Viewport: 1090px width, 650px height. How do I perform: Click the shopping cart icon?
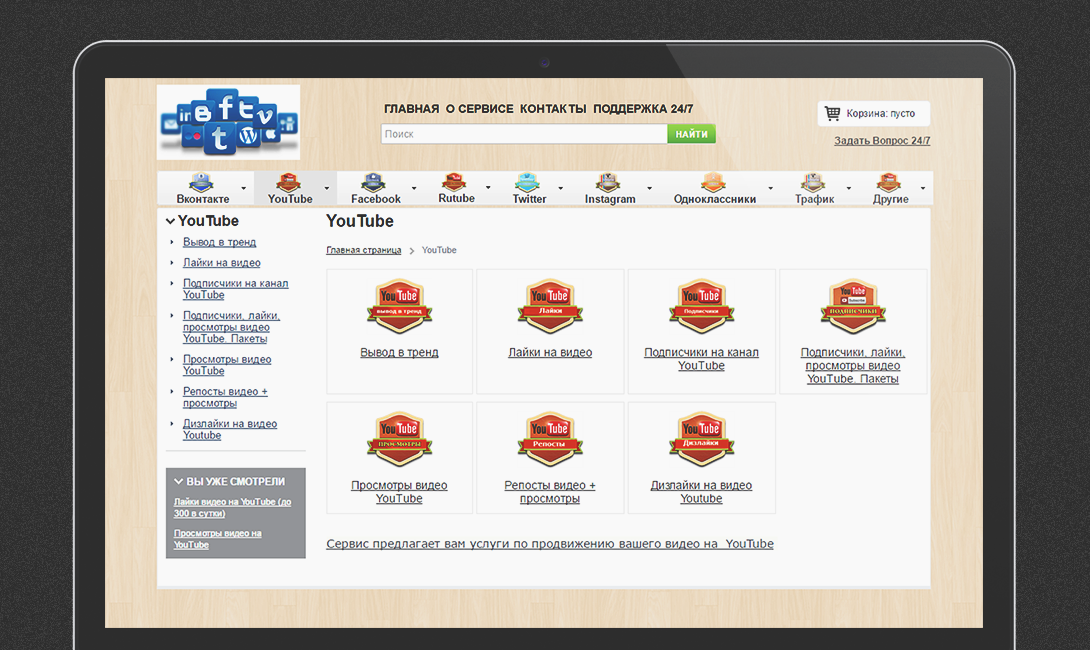[832, 113]
